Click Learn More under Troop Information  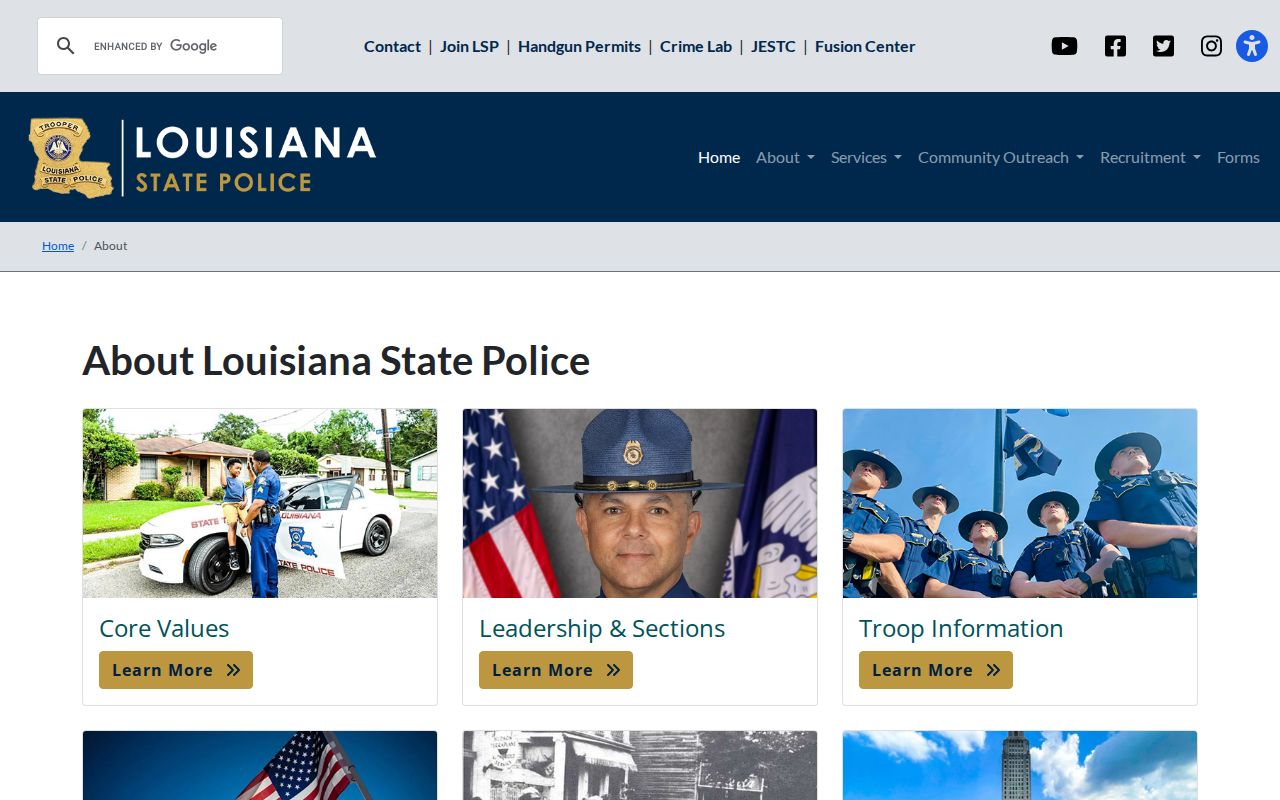pos(936,670)
